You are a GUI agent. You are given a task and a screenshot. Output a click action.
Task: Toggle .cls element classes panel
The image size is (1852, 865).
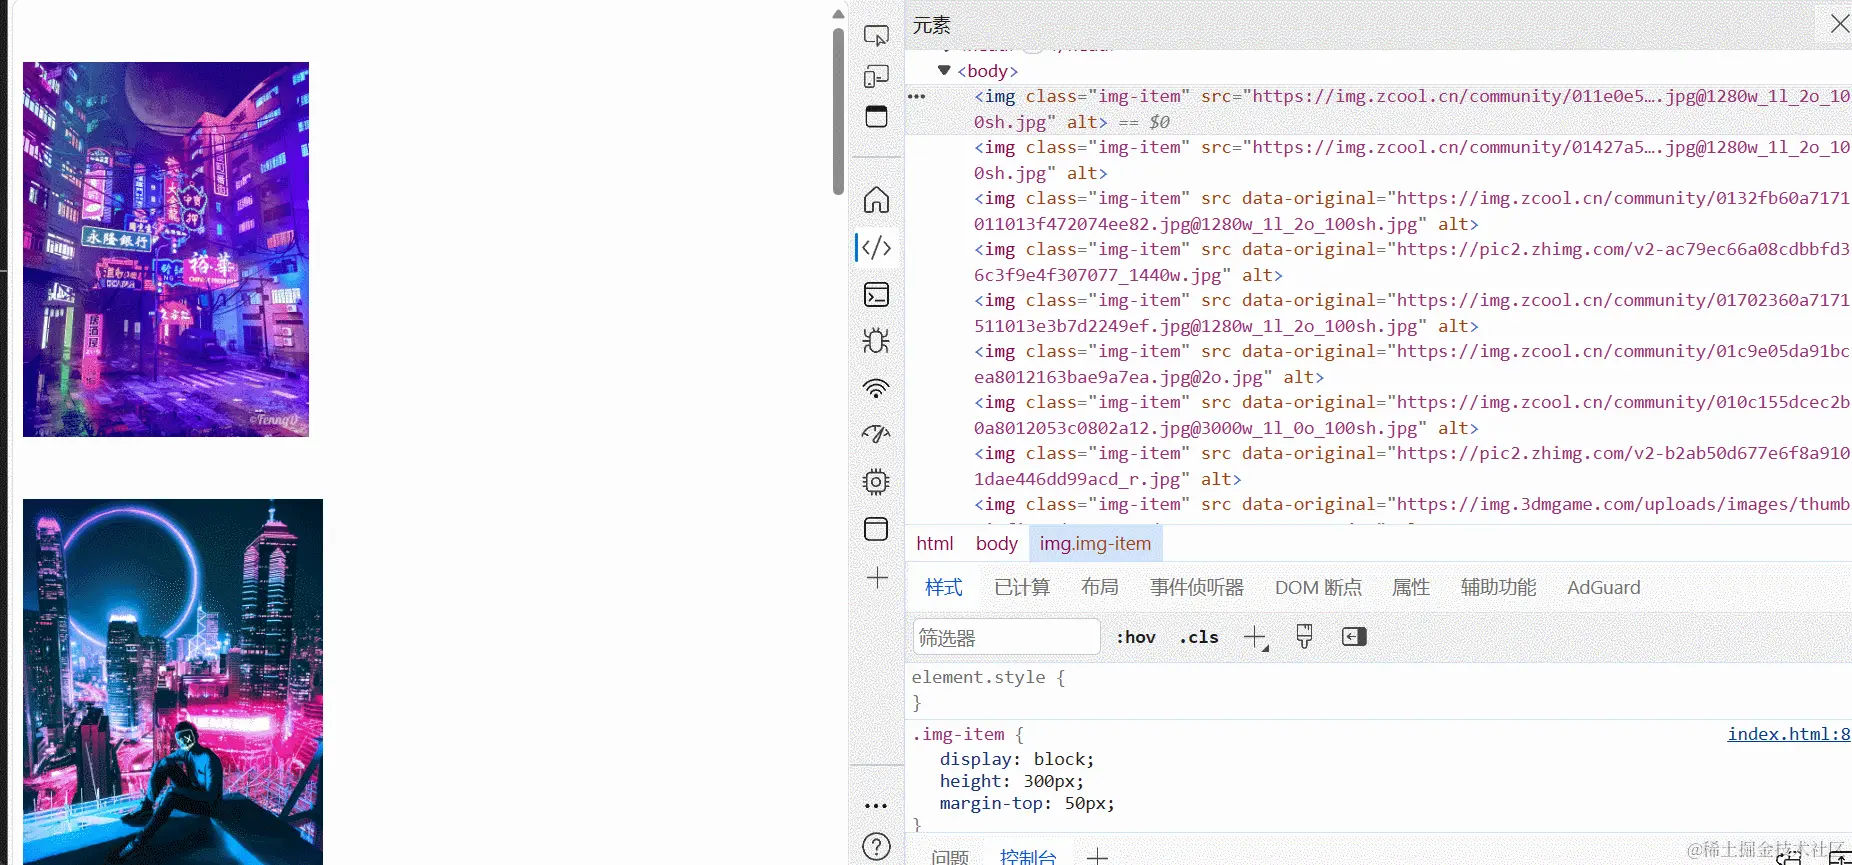pos(1198,637)
